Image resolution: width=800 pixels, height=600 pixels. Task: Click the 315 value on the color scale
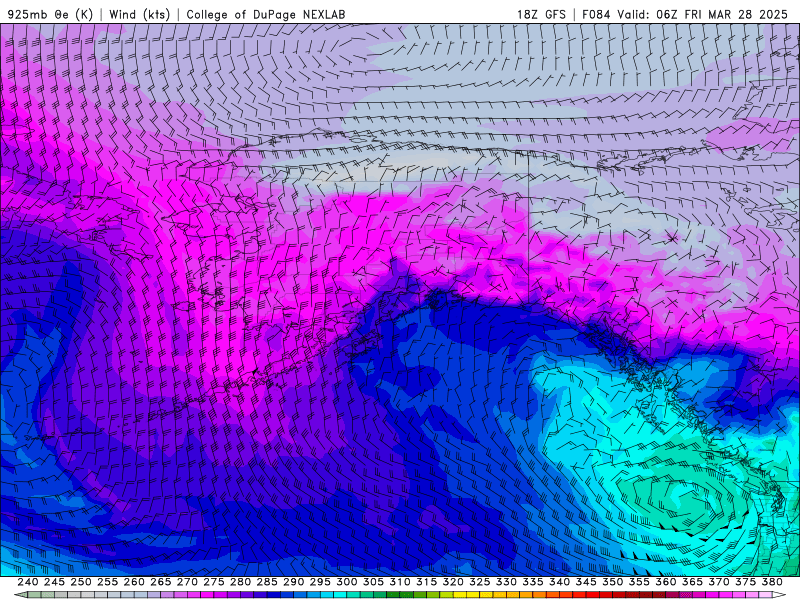pyautogui.click(x=427, y=582)
